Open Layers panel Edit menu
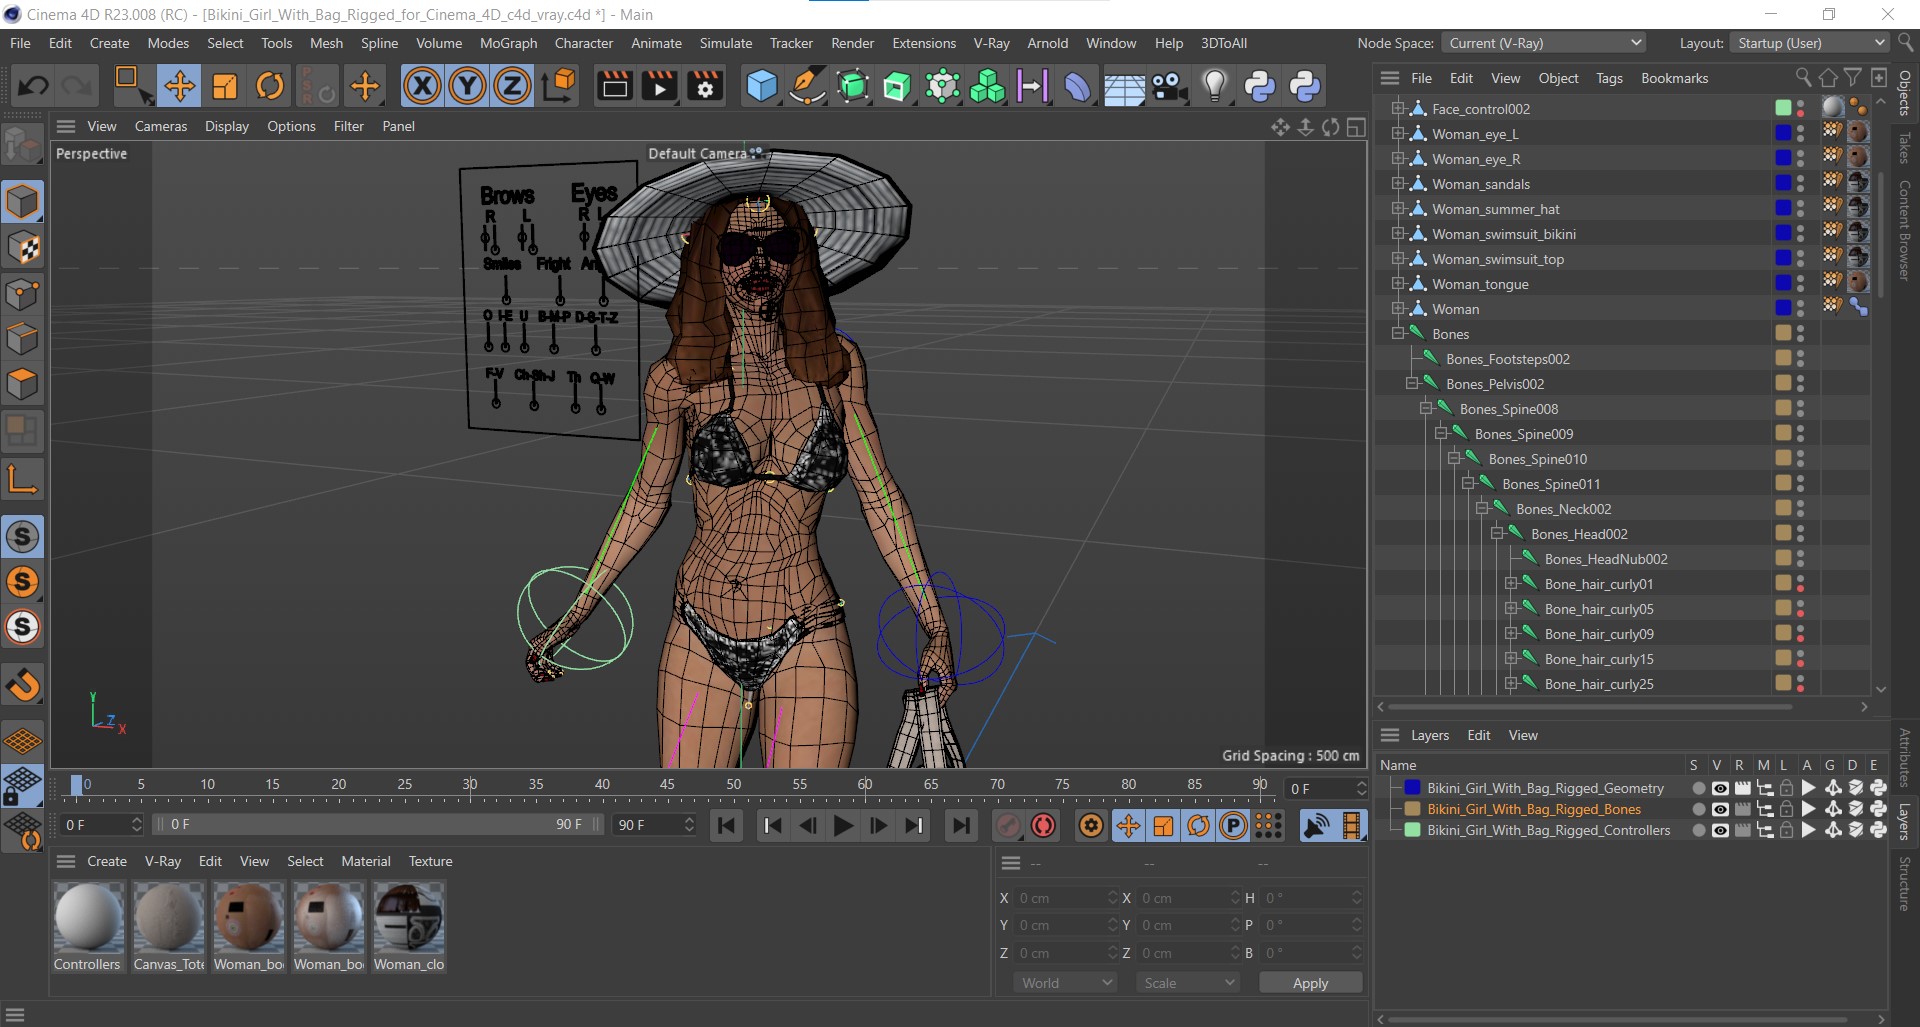 pyautogui.click(x=1478, y=735)
